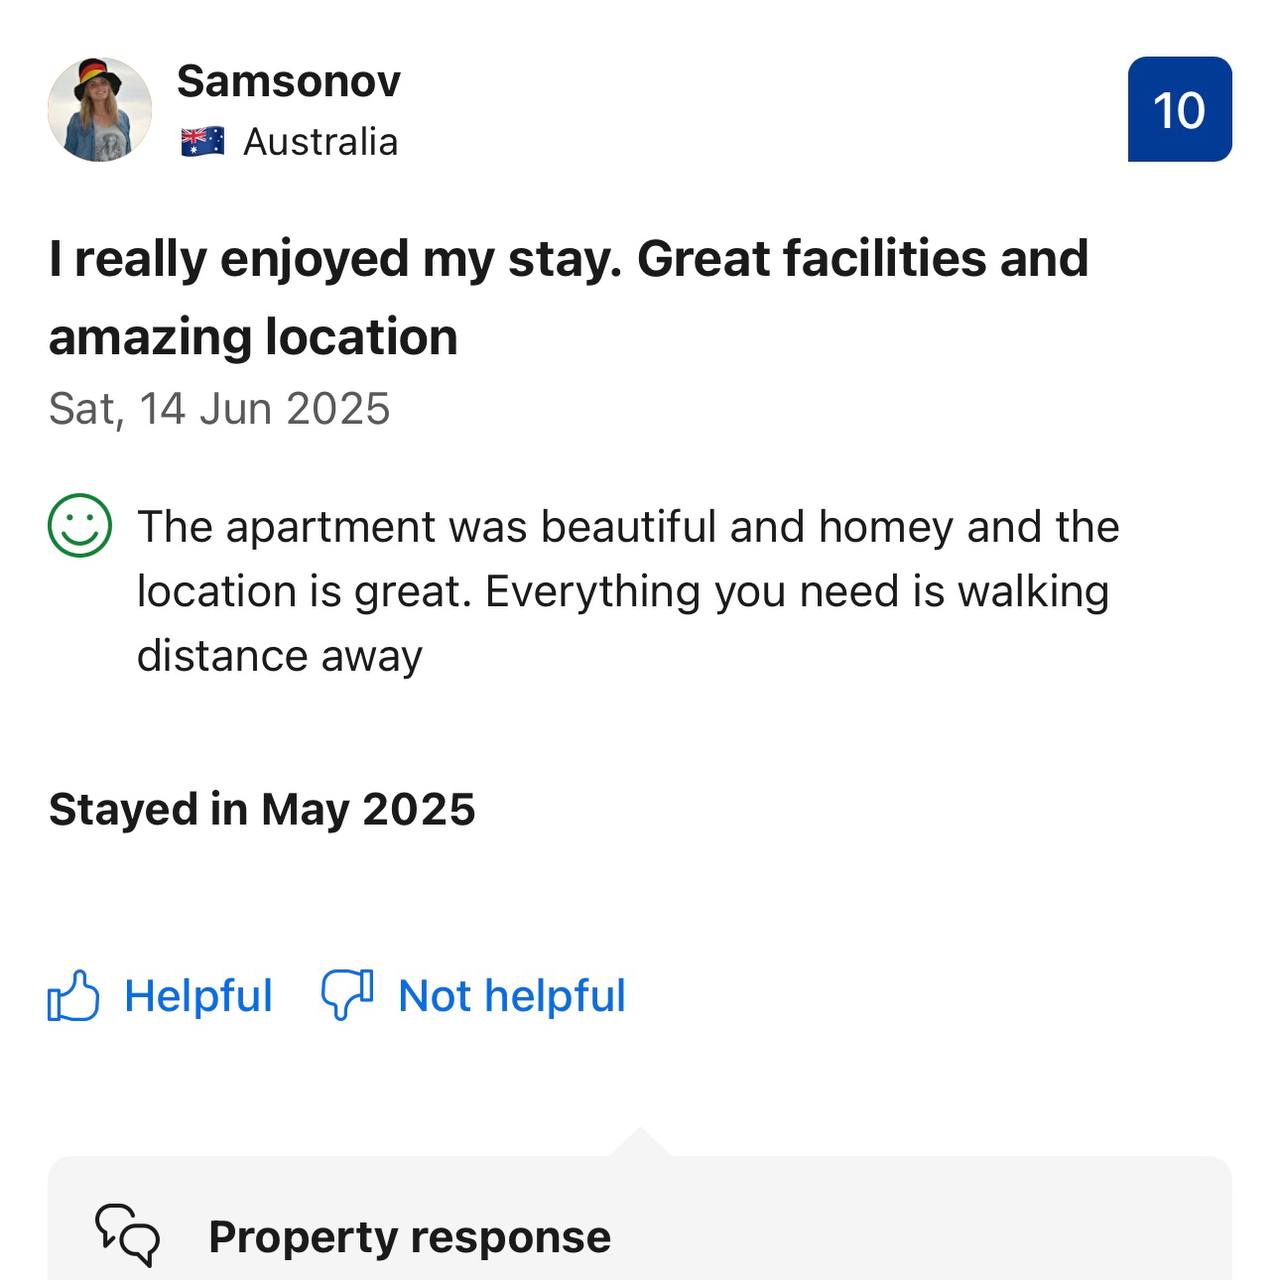The height and width of the screenshot is (1280, 1280).
Task: Click the positive review comment text
Action: pyautogui.click(x=627, y=590)
